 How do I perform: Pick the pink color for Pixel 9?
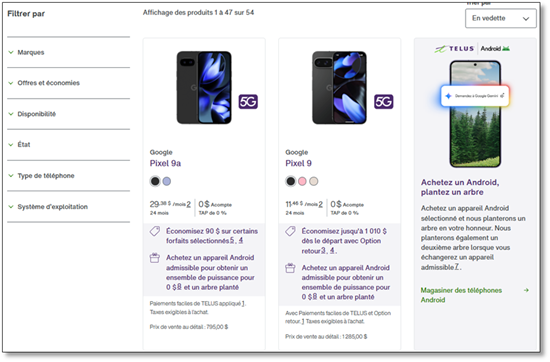click(x=302, y=181)
